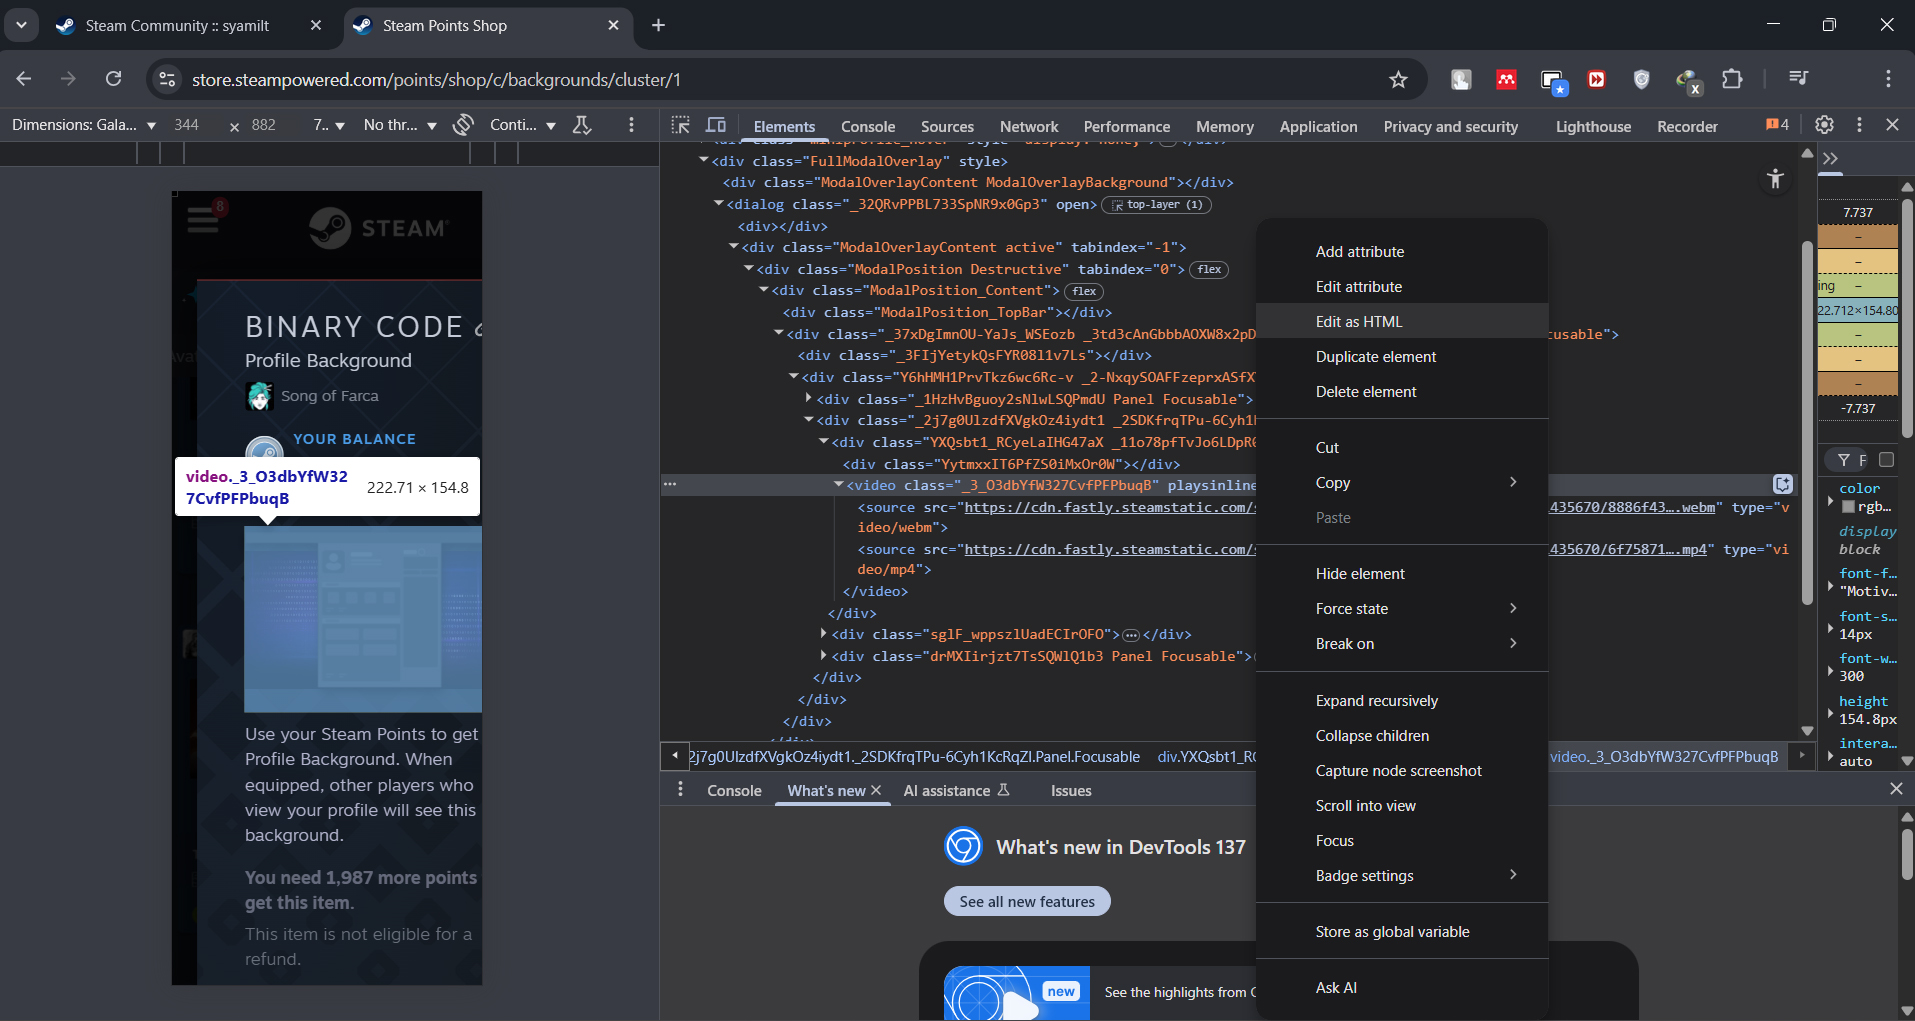Select Store as global variable
1915x1021 pixels.
(1402, 932)
